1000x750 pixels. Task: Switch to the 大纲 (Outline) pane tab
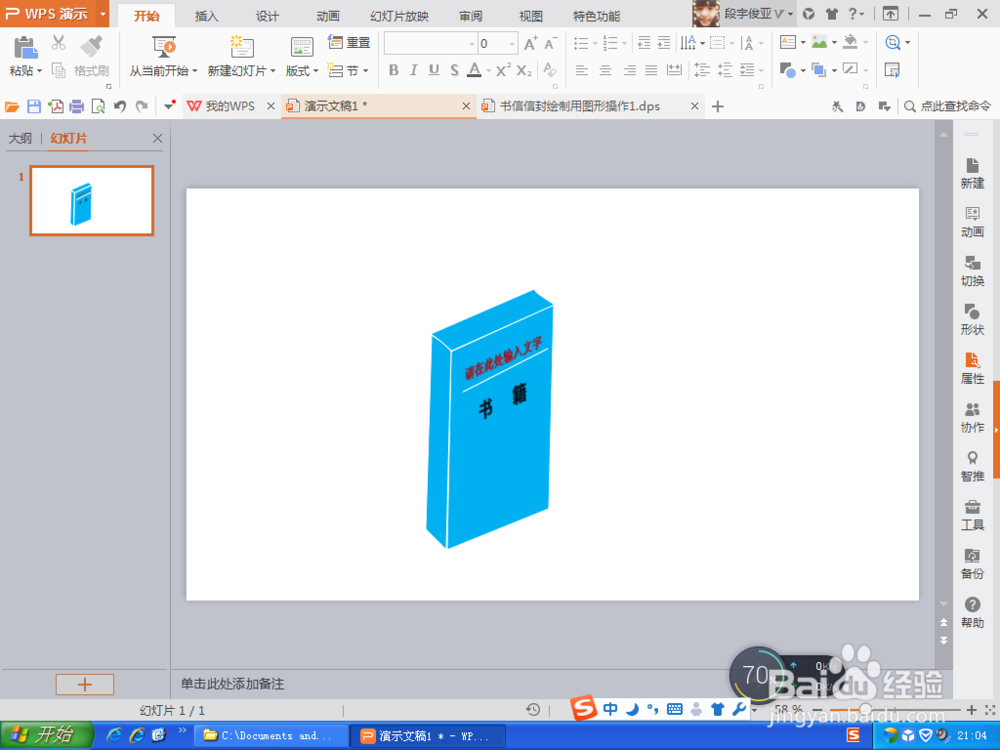point(20,138)
